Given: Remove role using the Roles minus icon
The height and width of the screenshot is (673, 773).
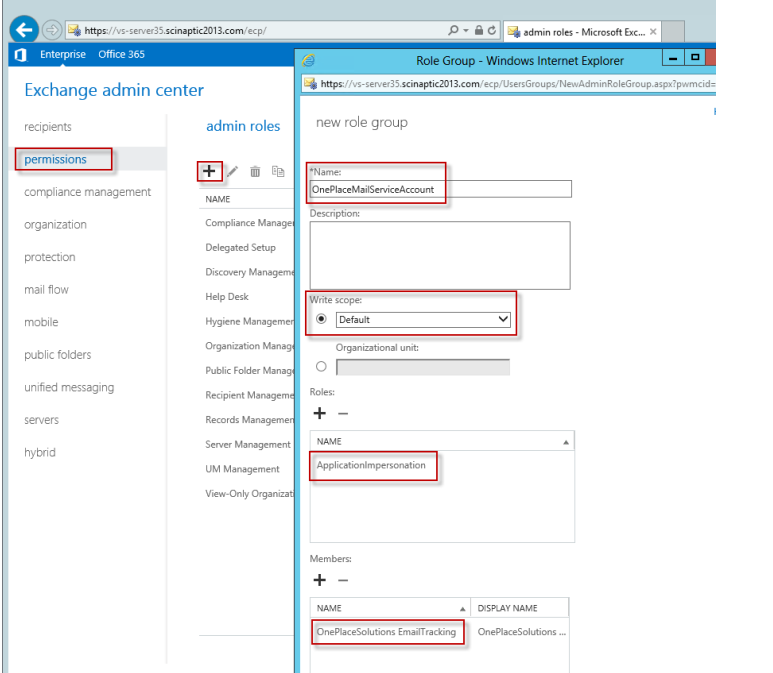Looking at the screenshot, I should click(x=342, y=412).
